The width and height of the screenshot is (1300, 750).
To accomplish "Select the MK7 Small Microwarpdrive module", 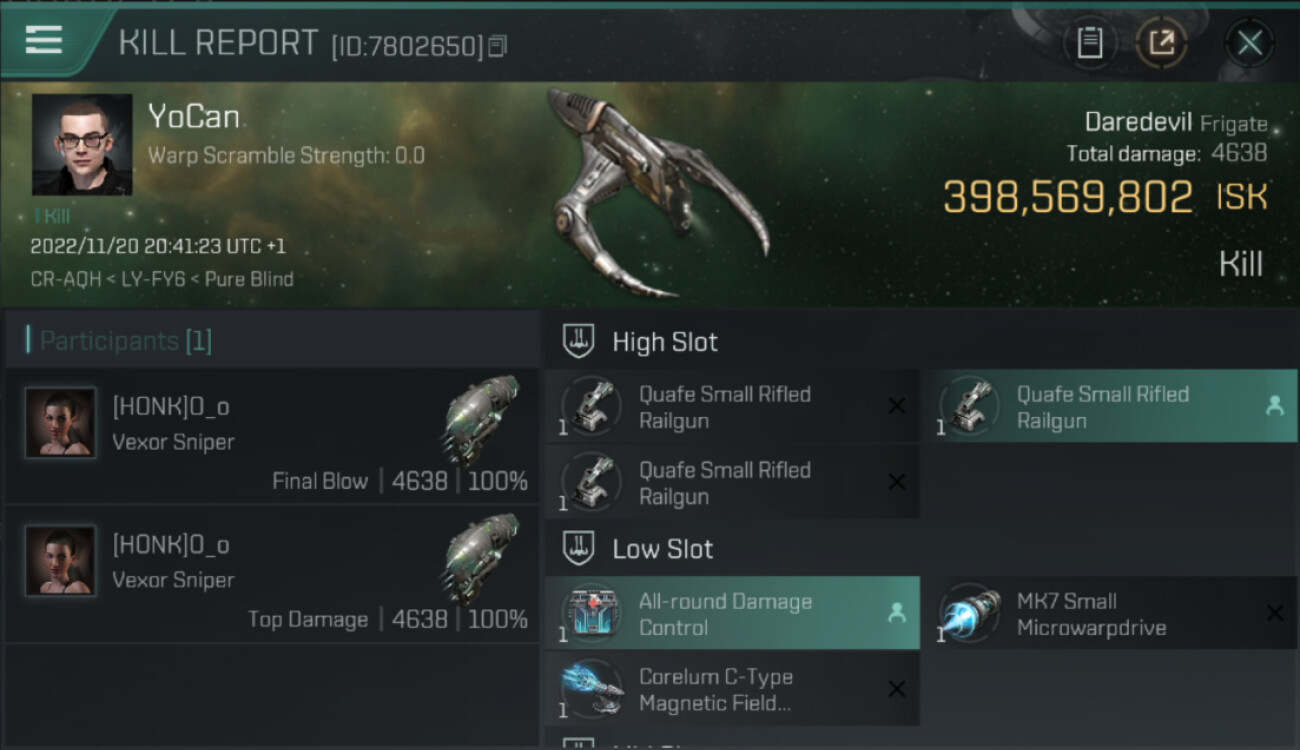I will pos(1108,613).
